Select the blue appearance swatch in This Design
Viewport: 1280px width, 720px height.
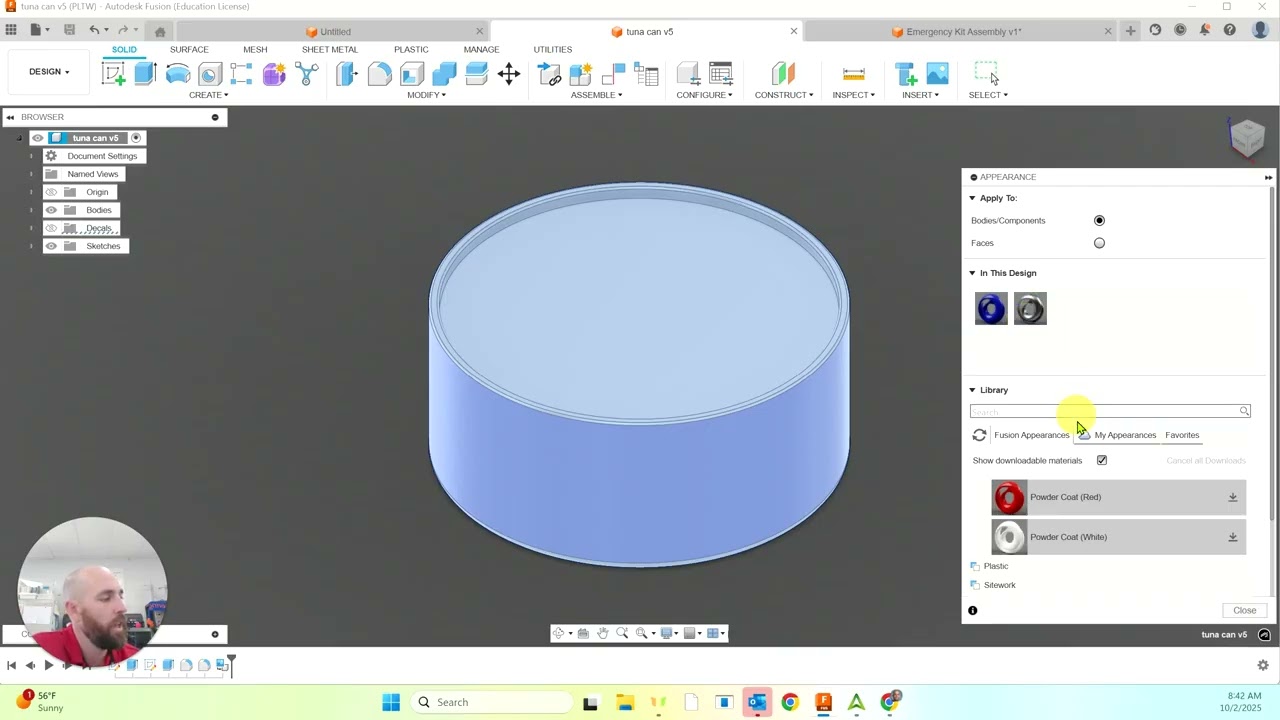[991, 308]
